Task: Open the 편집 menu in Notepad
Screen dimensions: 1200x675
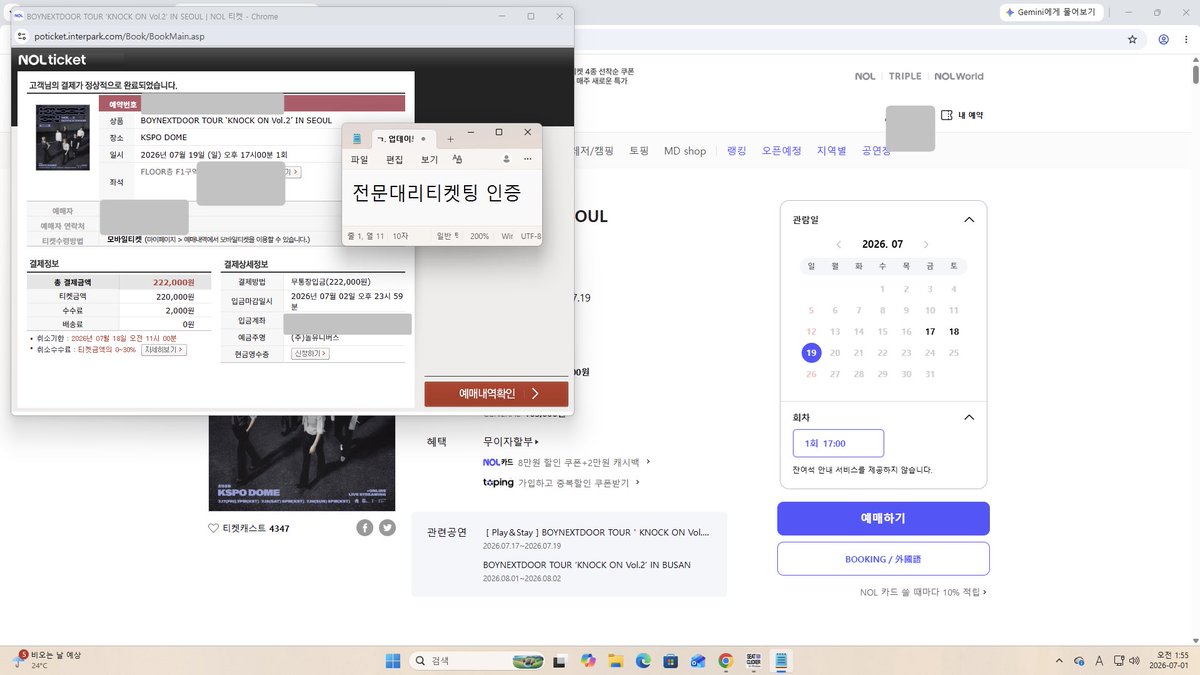Action: click(394, 159)
